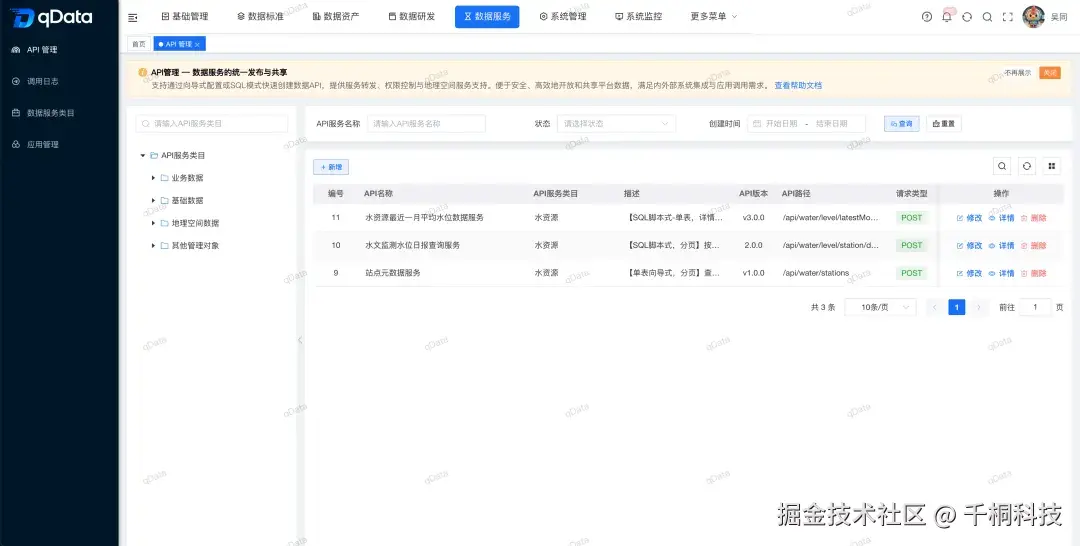Switch to 系统管理 top menu

coord(563,17)
